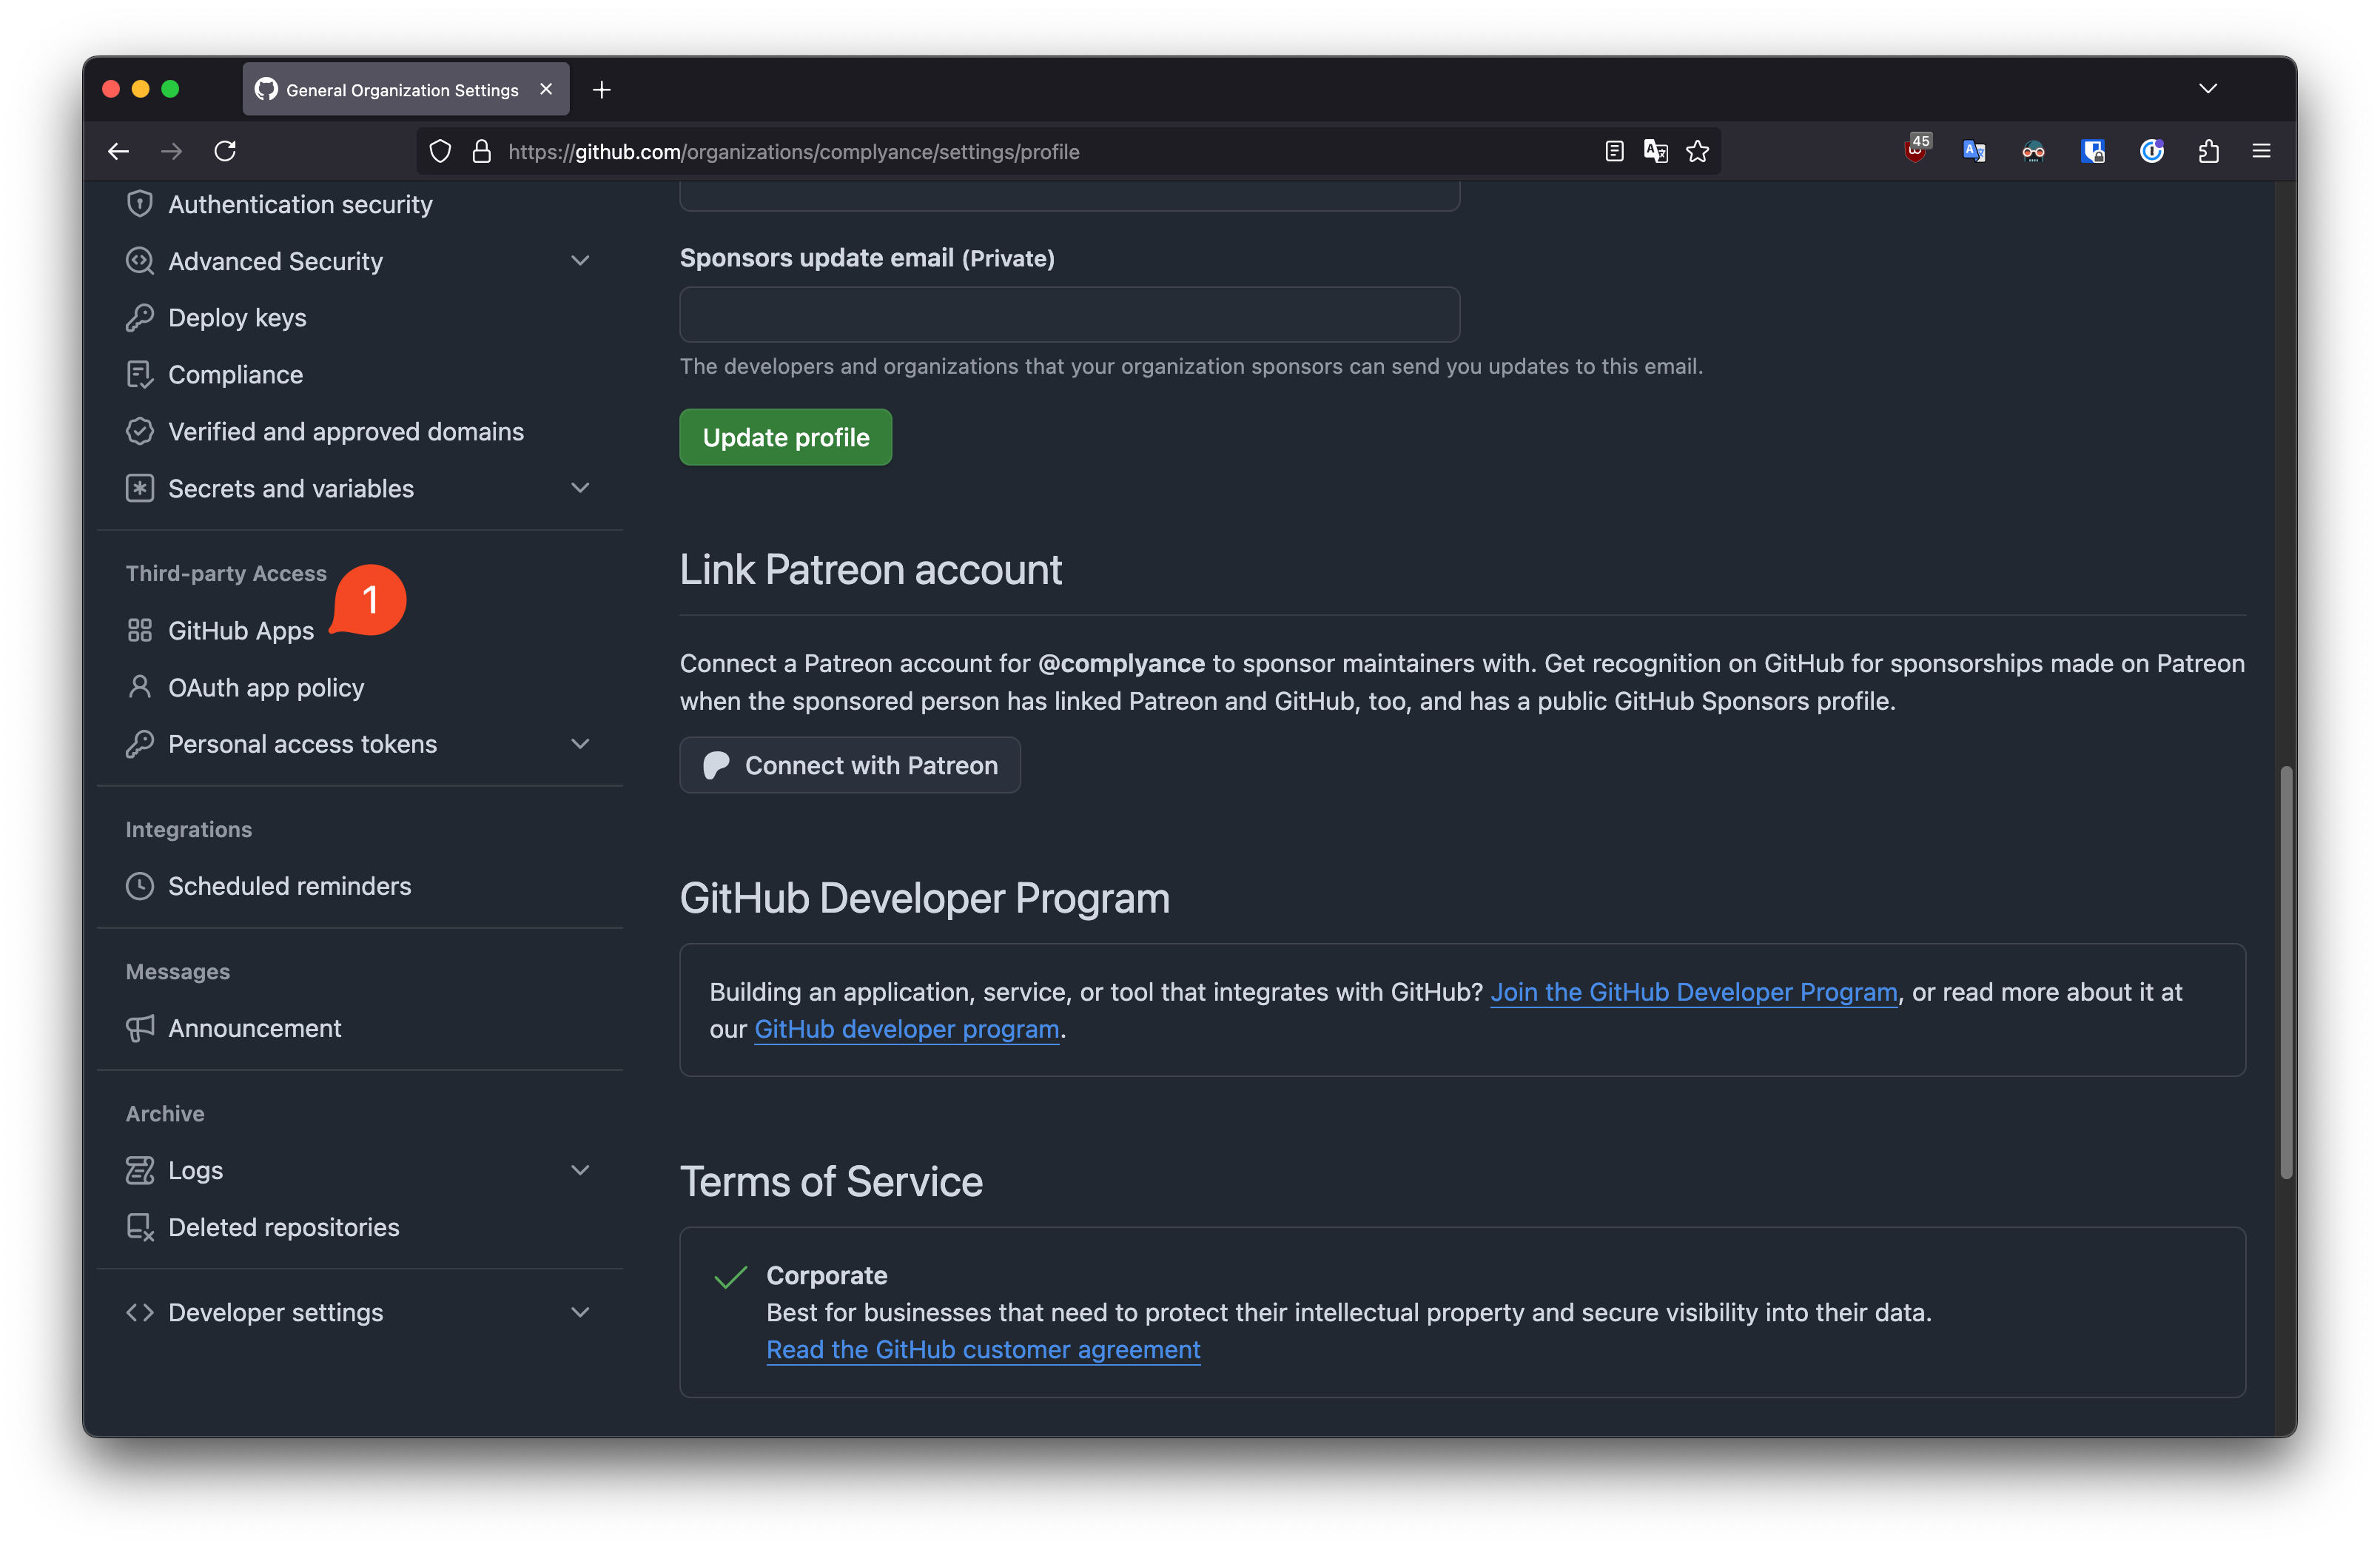The height and width of the screenshot is (1547, 2380).
Task: Bookmark this page with the star icon
Action: pos(1697,151)
